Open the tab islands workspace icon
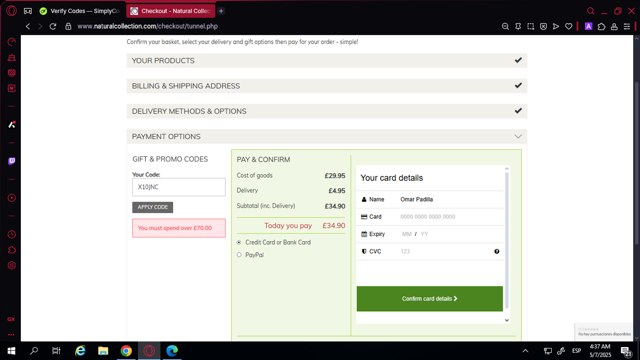The width and height of the screenshot is (640, 360). 28,11
